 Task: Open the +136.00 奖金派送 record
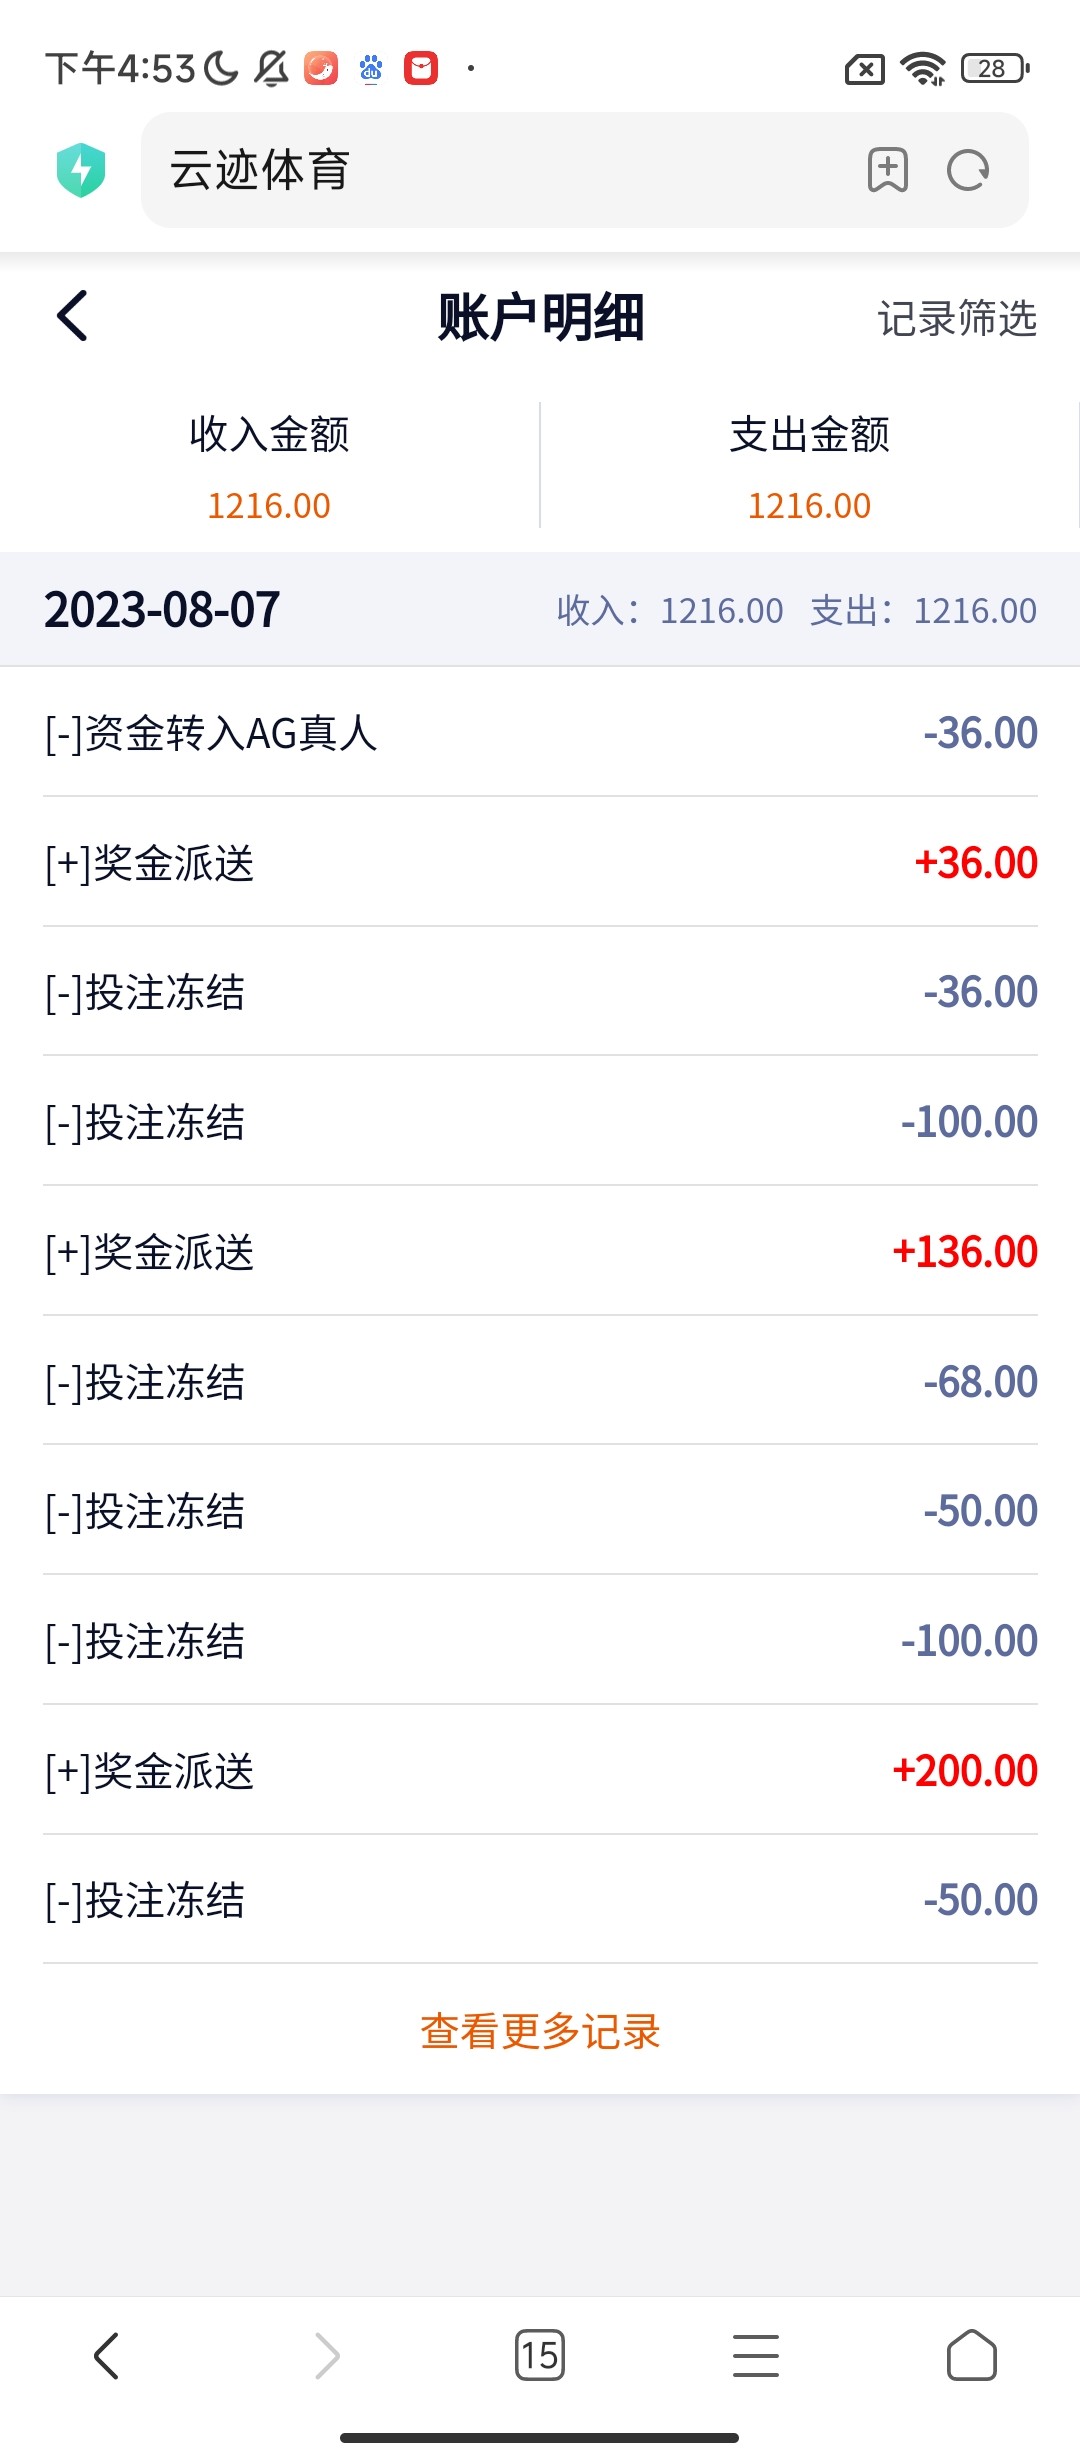tap(540, 1252)
